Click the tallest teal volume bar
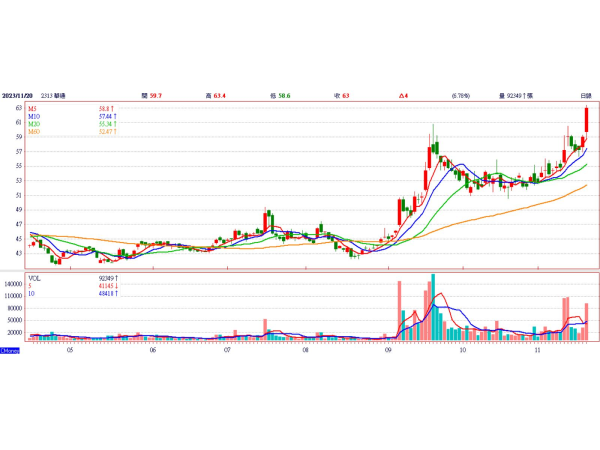This screenshot has height=450, width=600. click(x=433, y=307)
